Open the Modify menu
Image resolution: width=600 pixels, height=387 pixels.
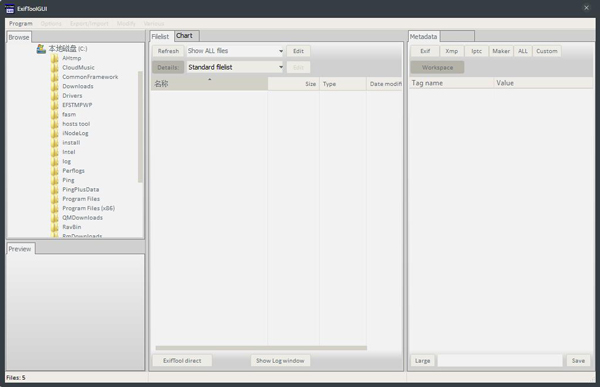126,23
